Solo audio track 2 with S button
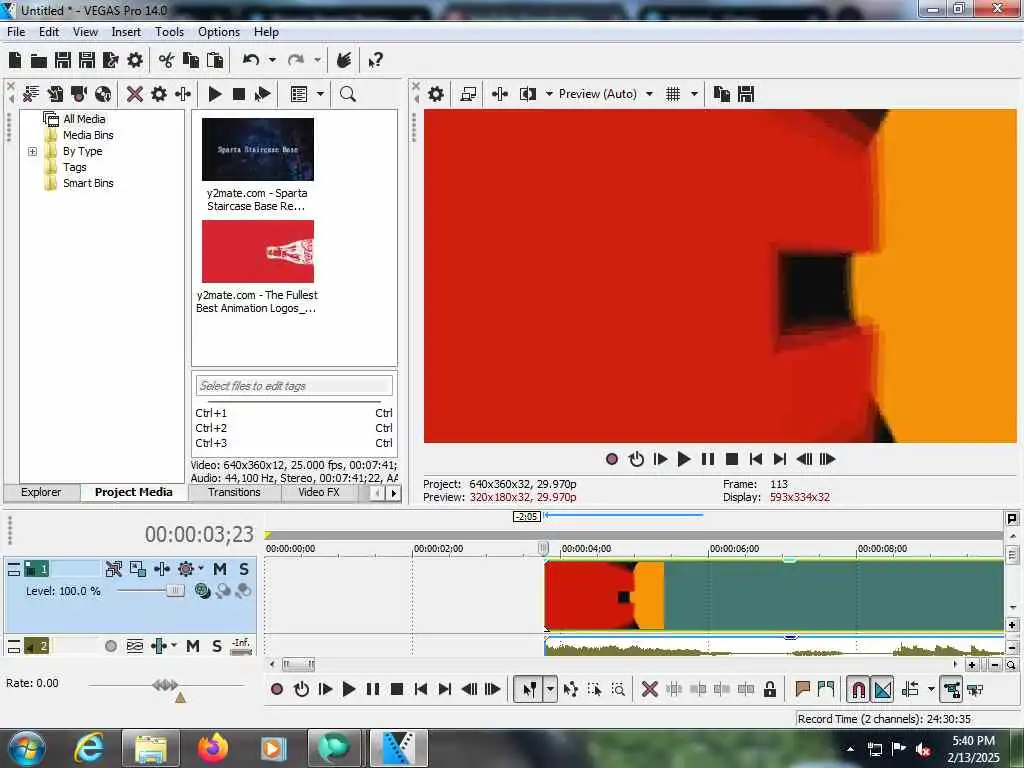 [216, 647]
